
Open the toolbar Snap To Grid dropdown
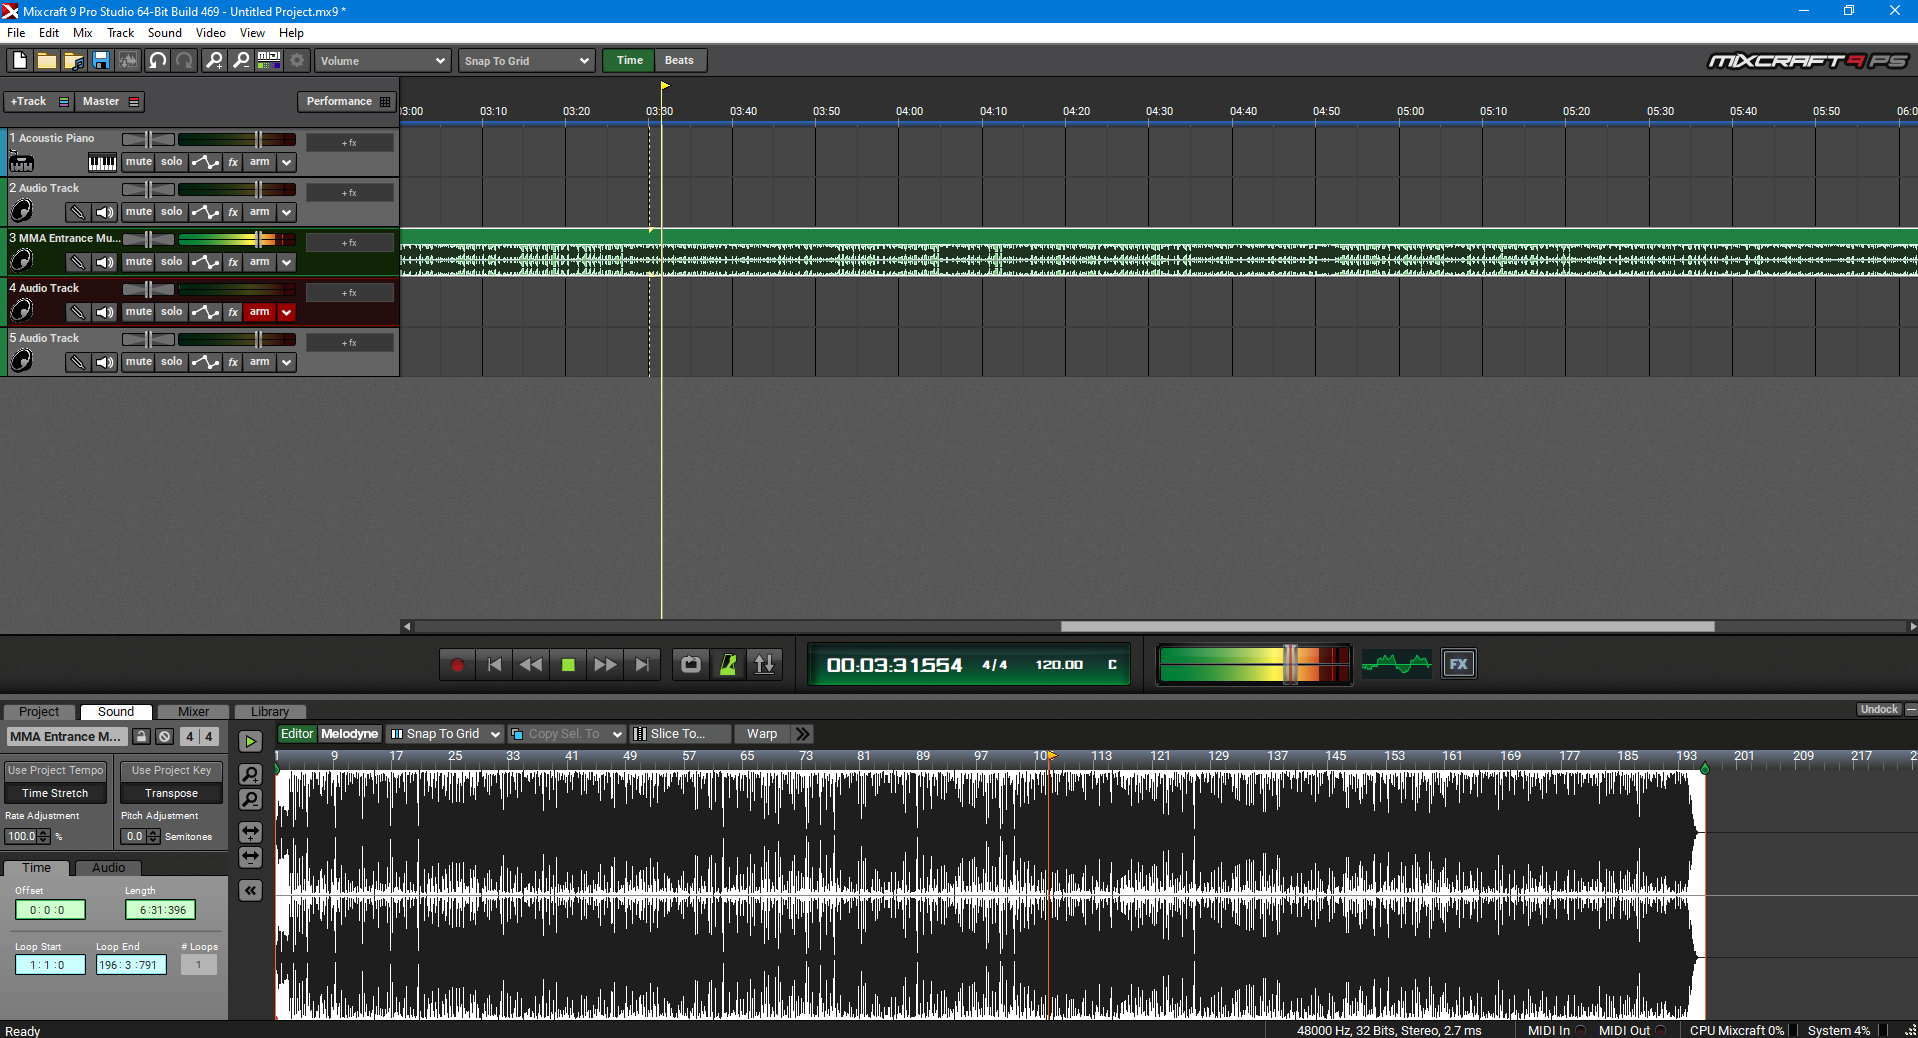[x=526, y=61]
